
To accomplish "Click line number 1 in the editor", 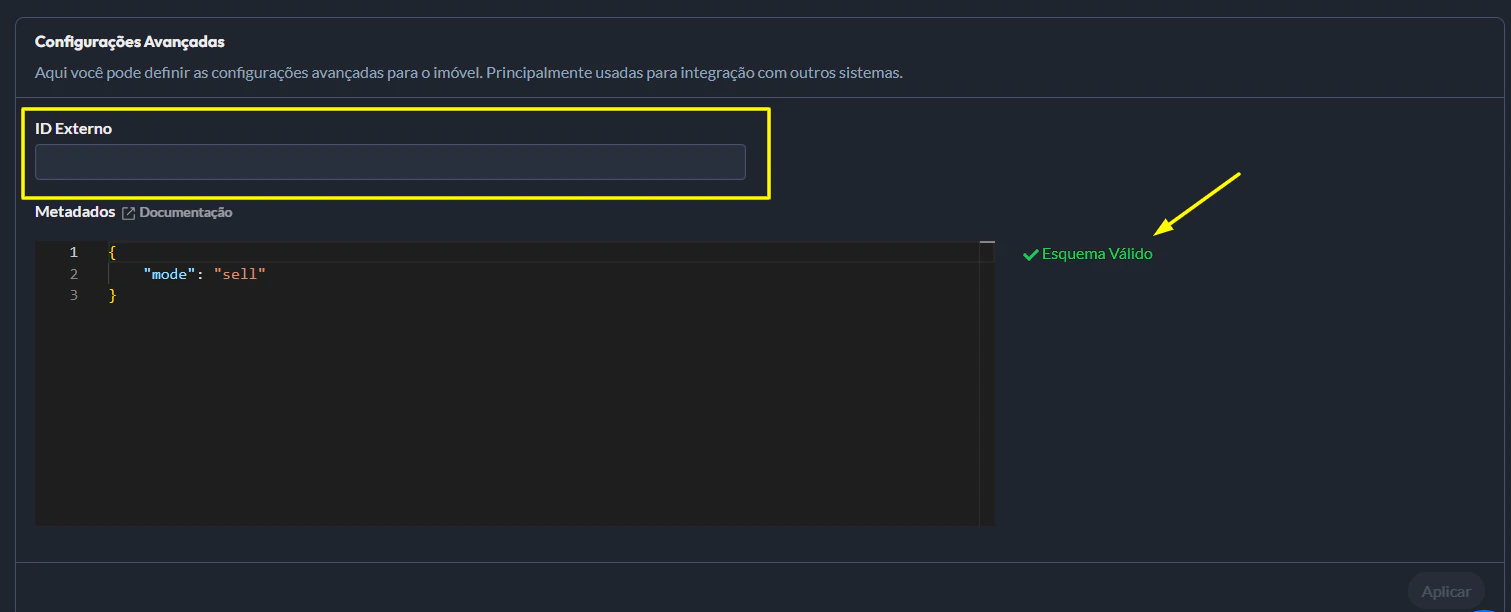I will click(74, 252).
